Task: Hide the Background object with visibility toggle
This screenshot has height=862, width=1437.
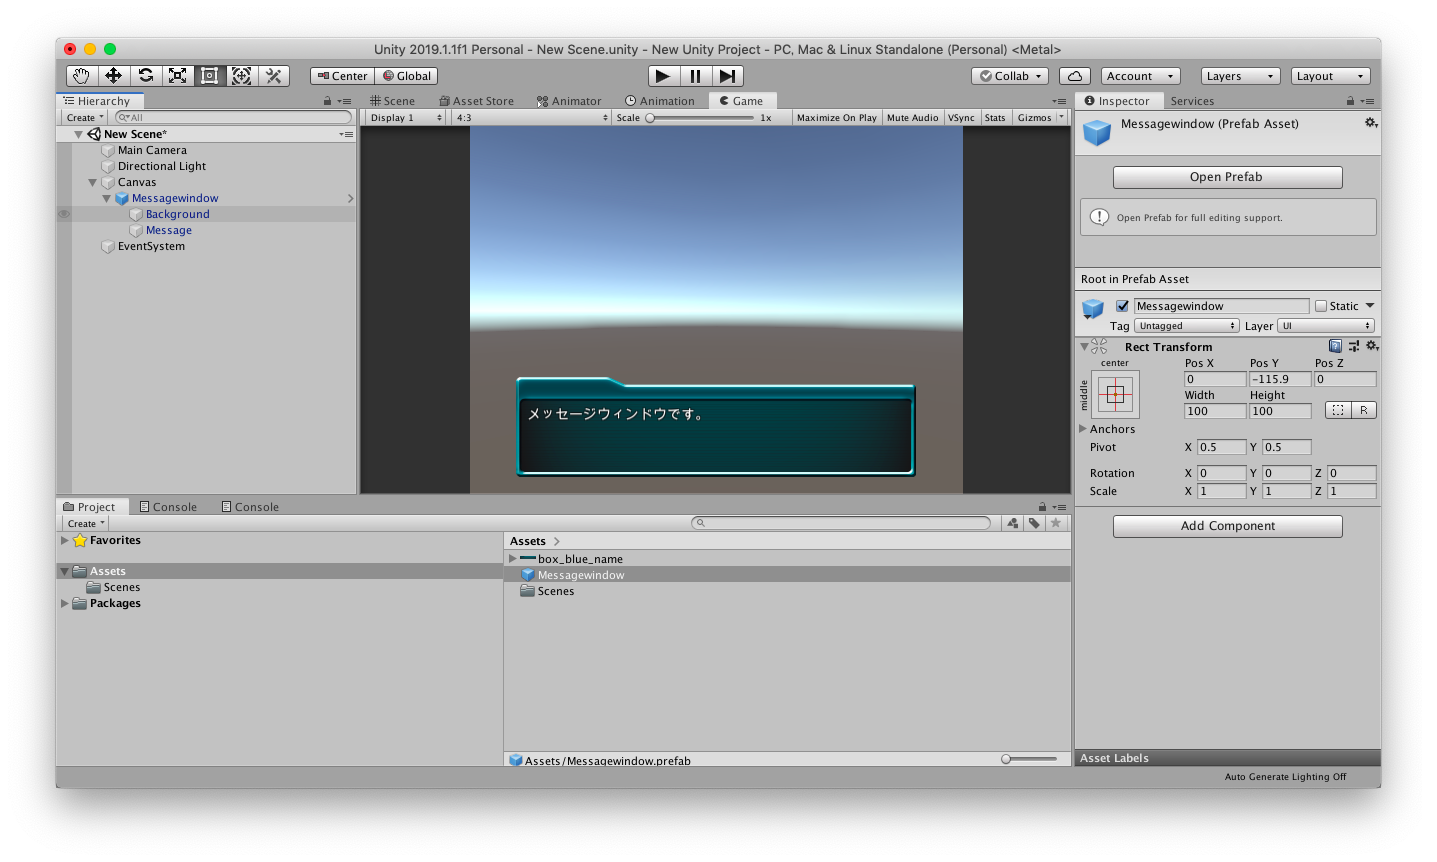Action: tap(64, 214)
